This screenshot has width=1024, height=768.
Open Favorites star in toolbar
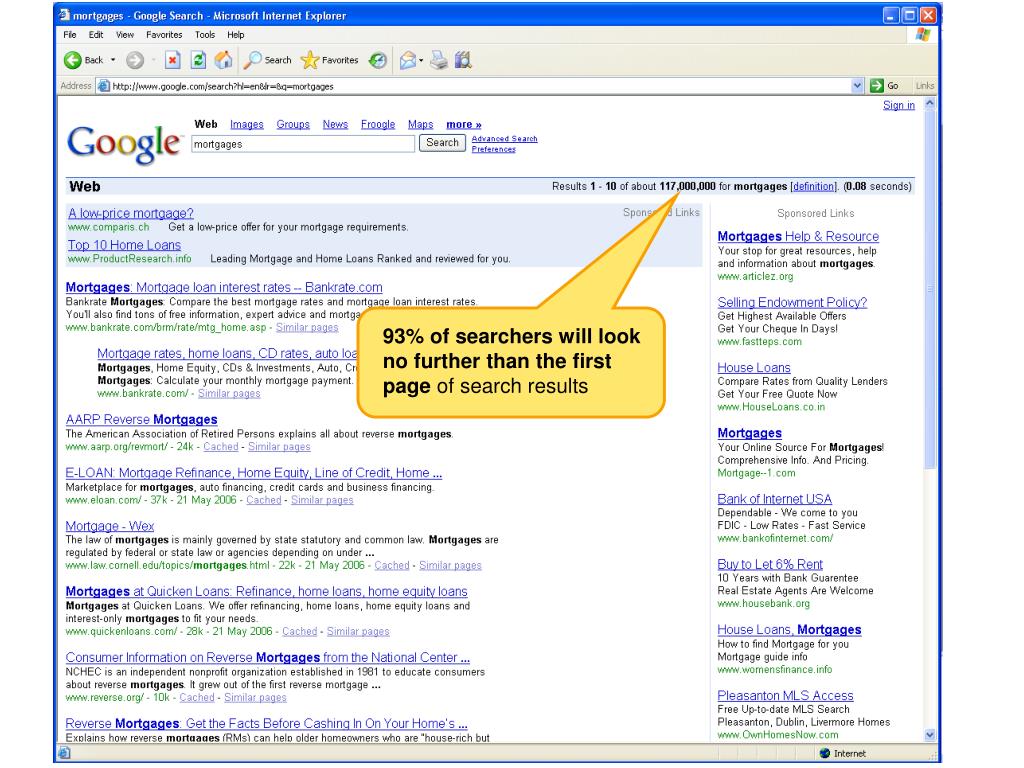(310, 60)
